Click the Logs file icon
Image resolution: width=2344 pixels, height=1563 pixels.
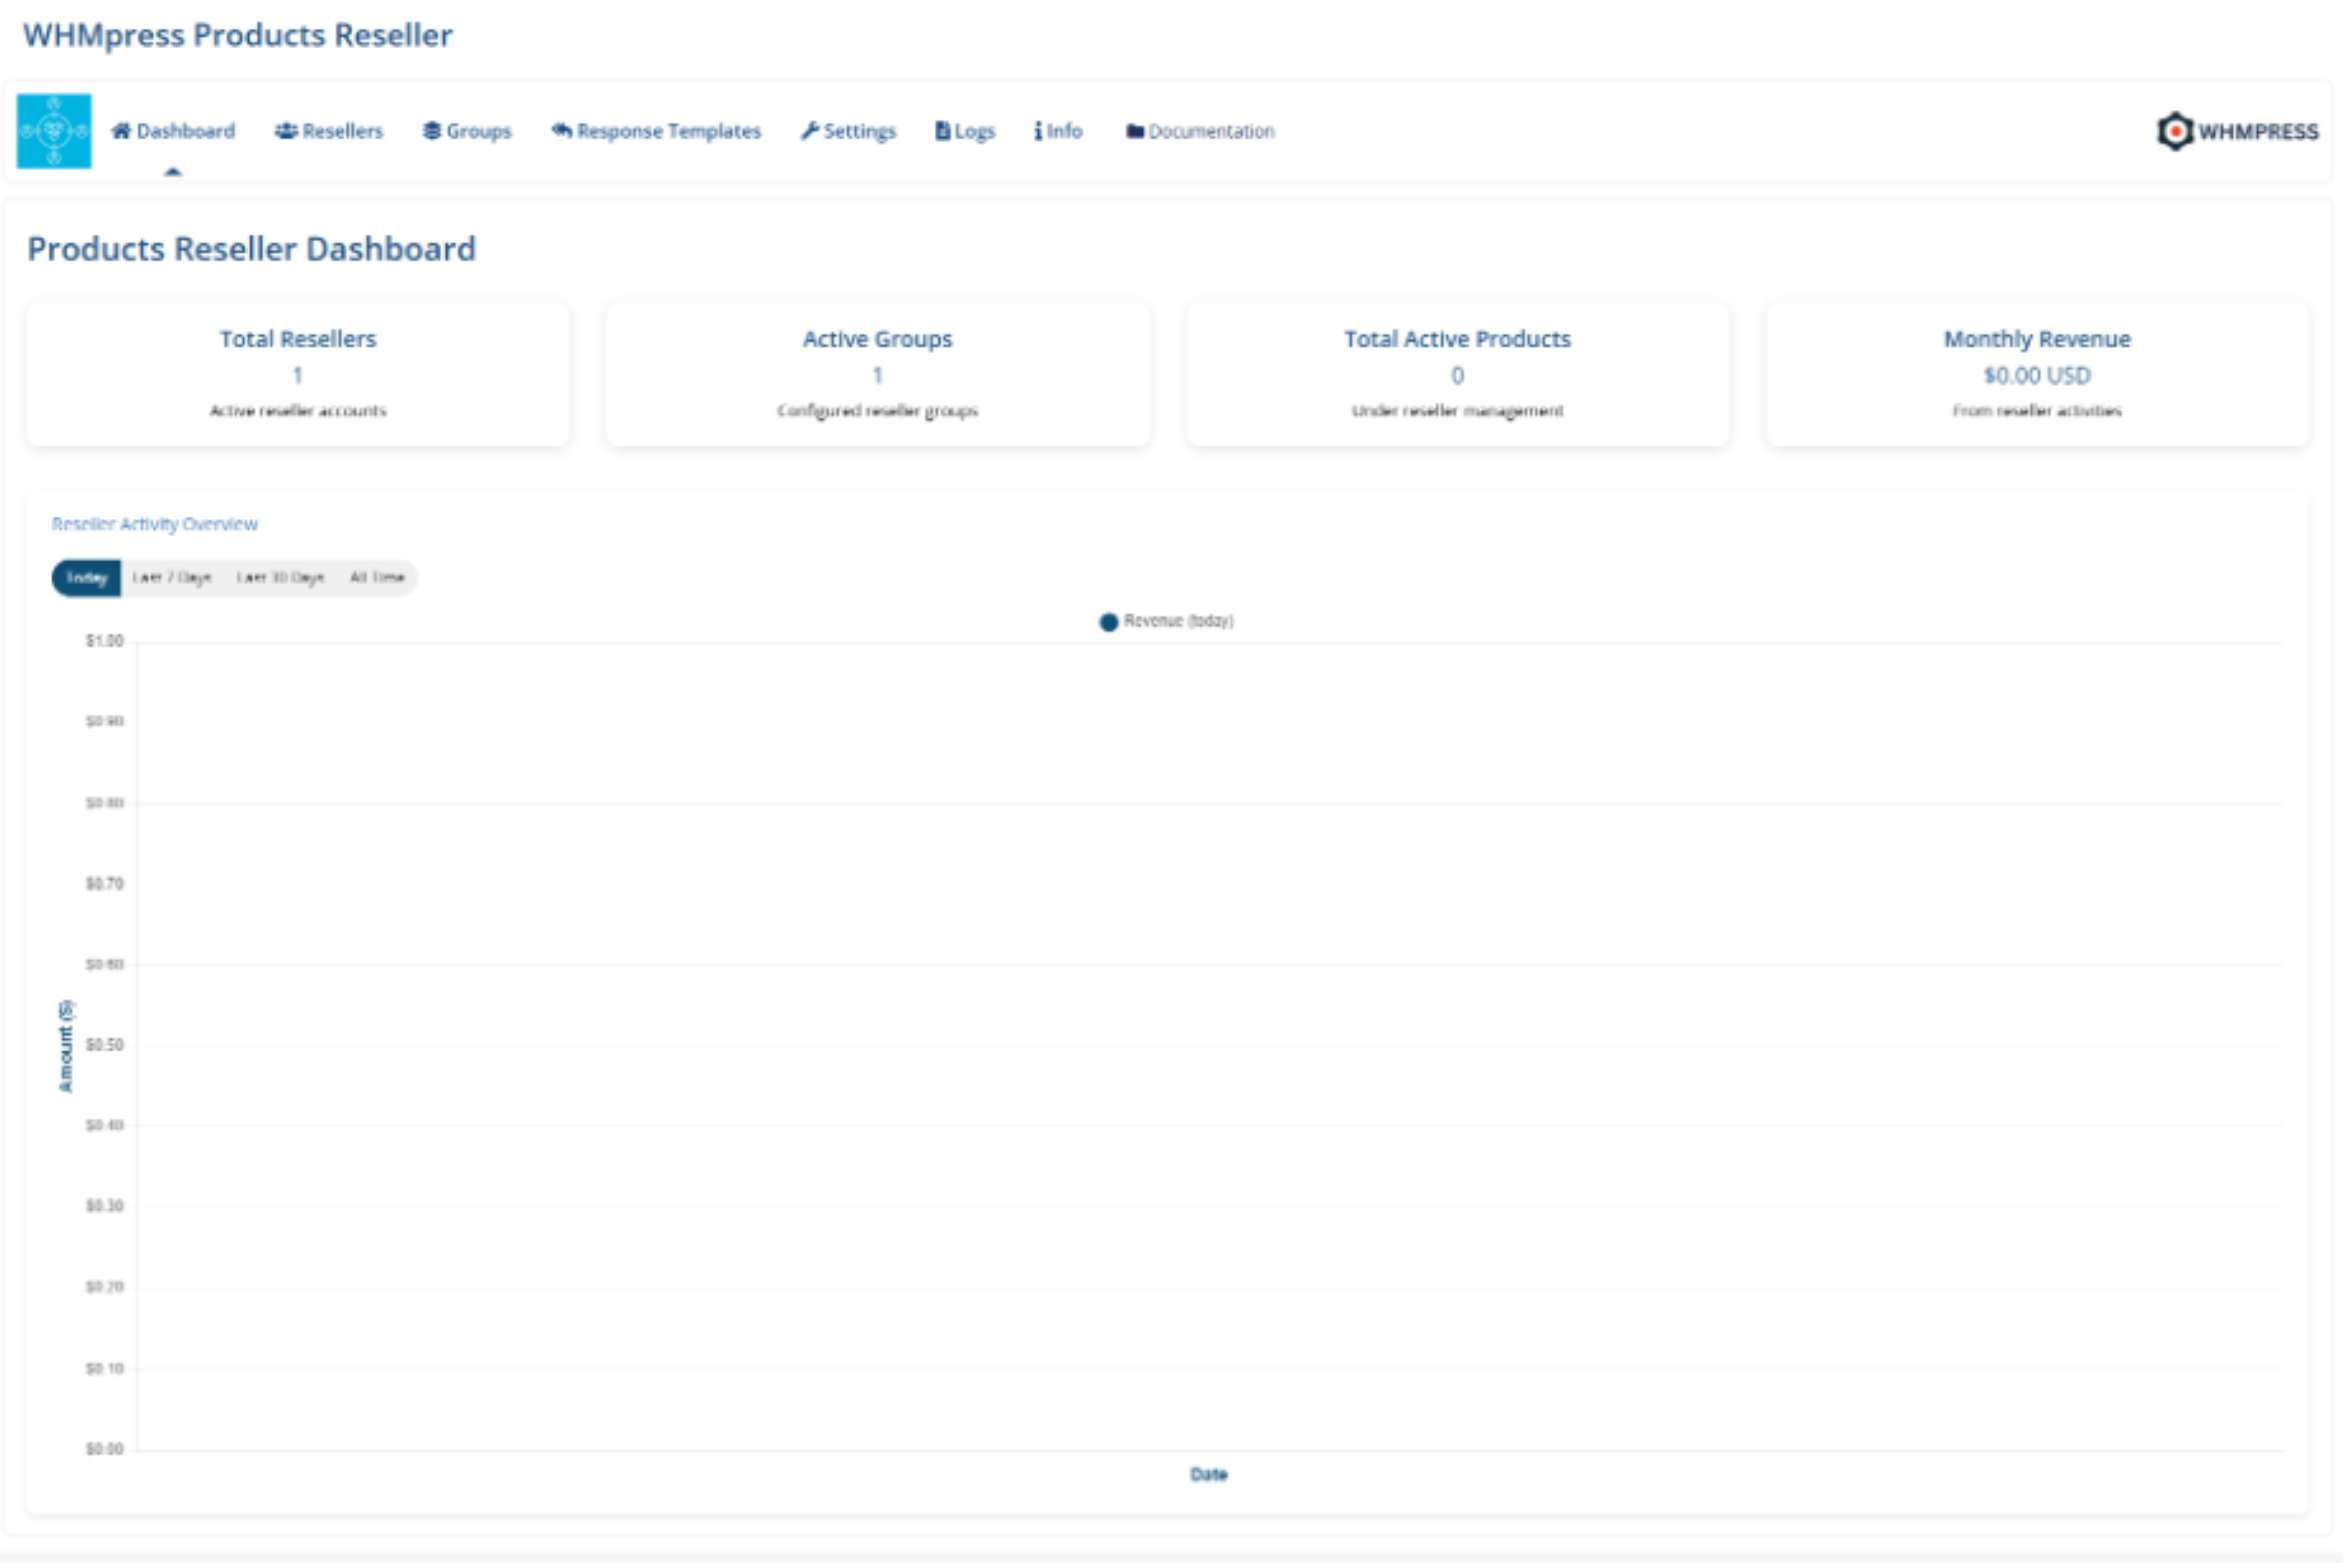click(x=942, y=131)
